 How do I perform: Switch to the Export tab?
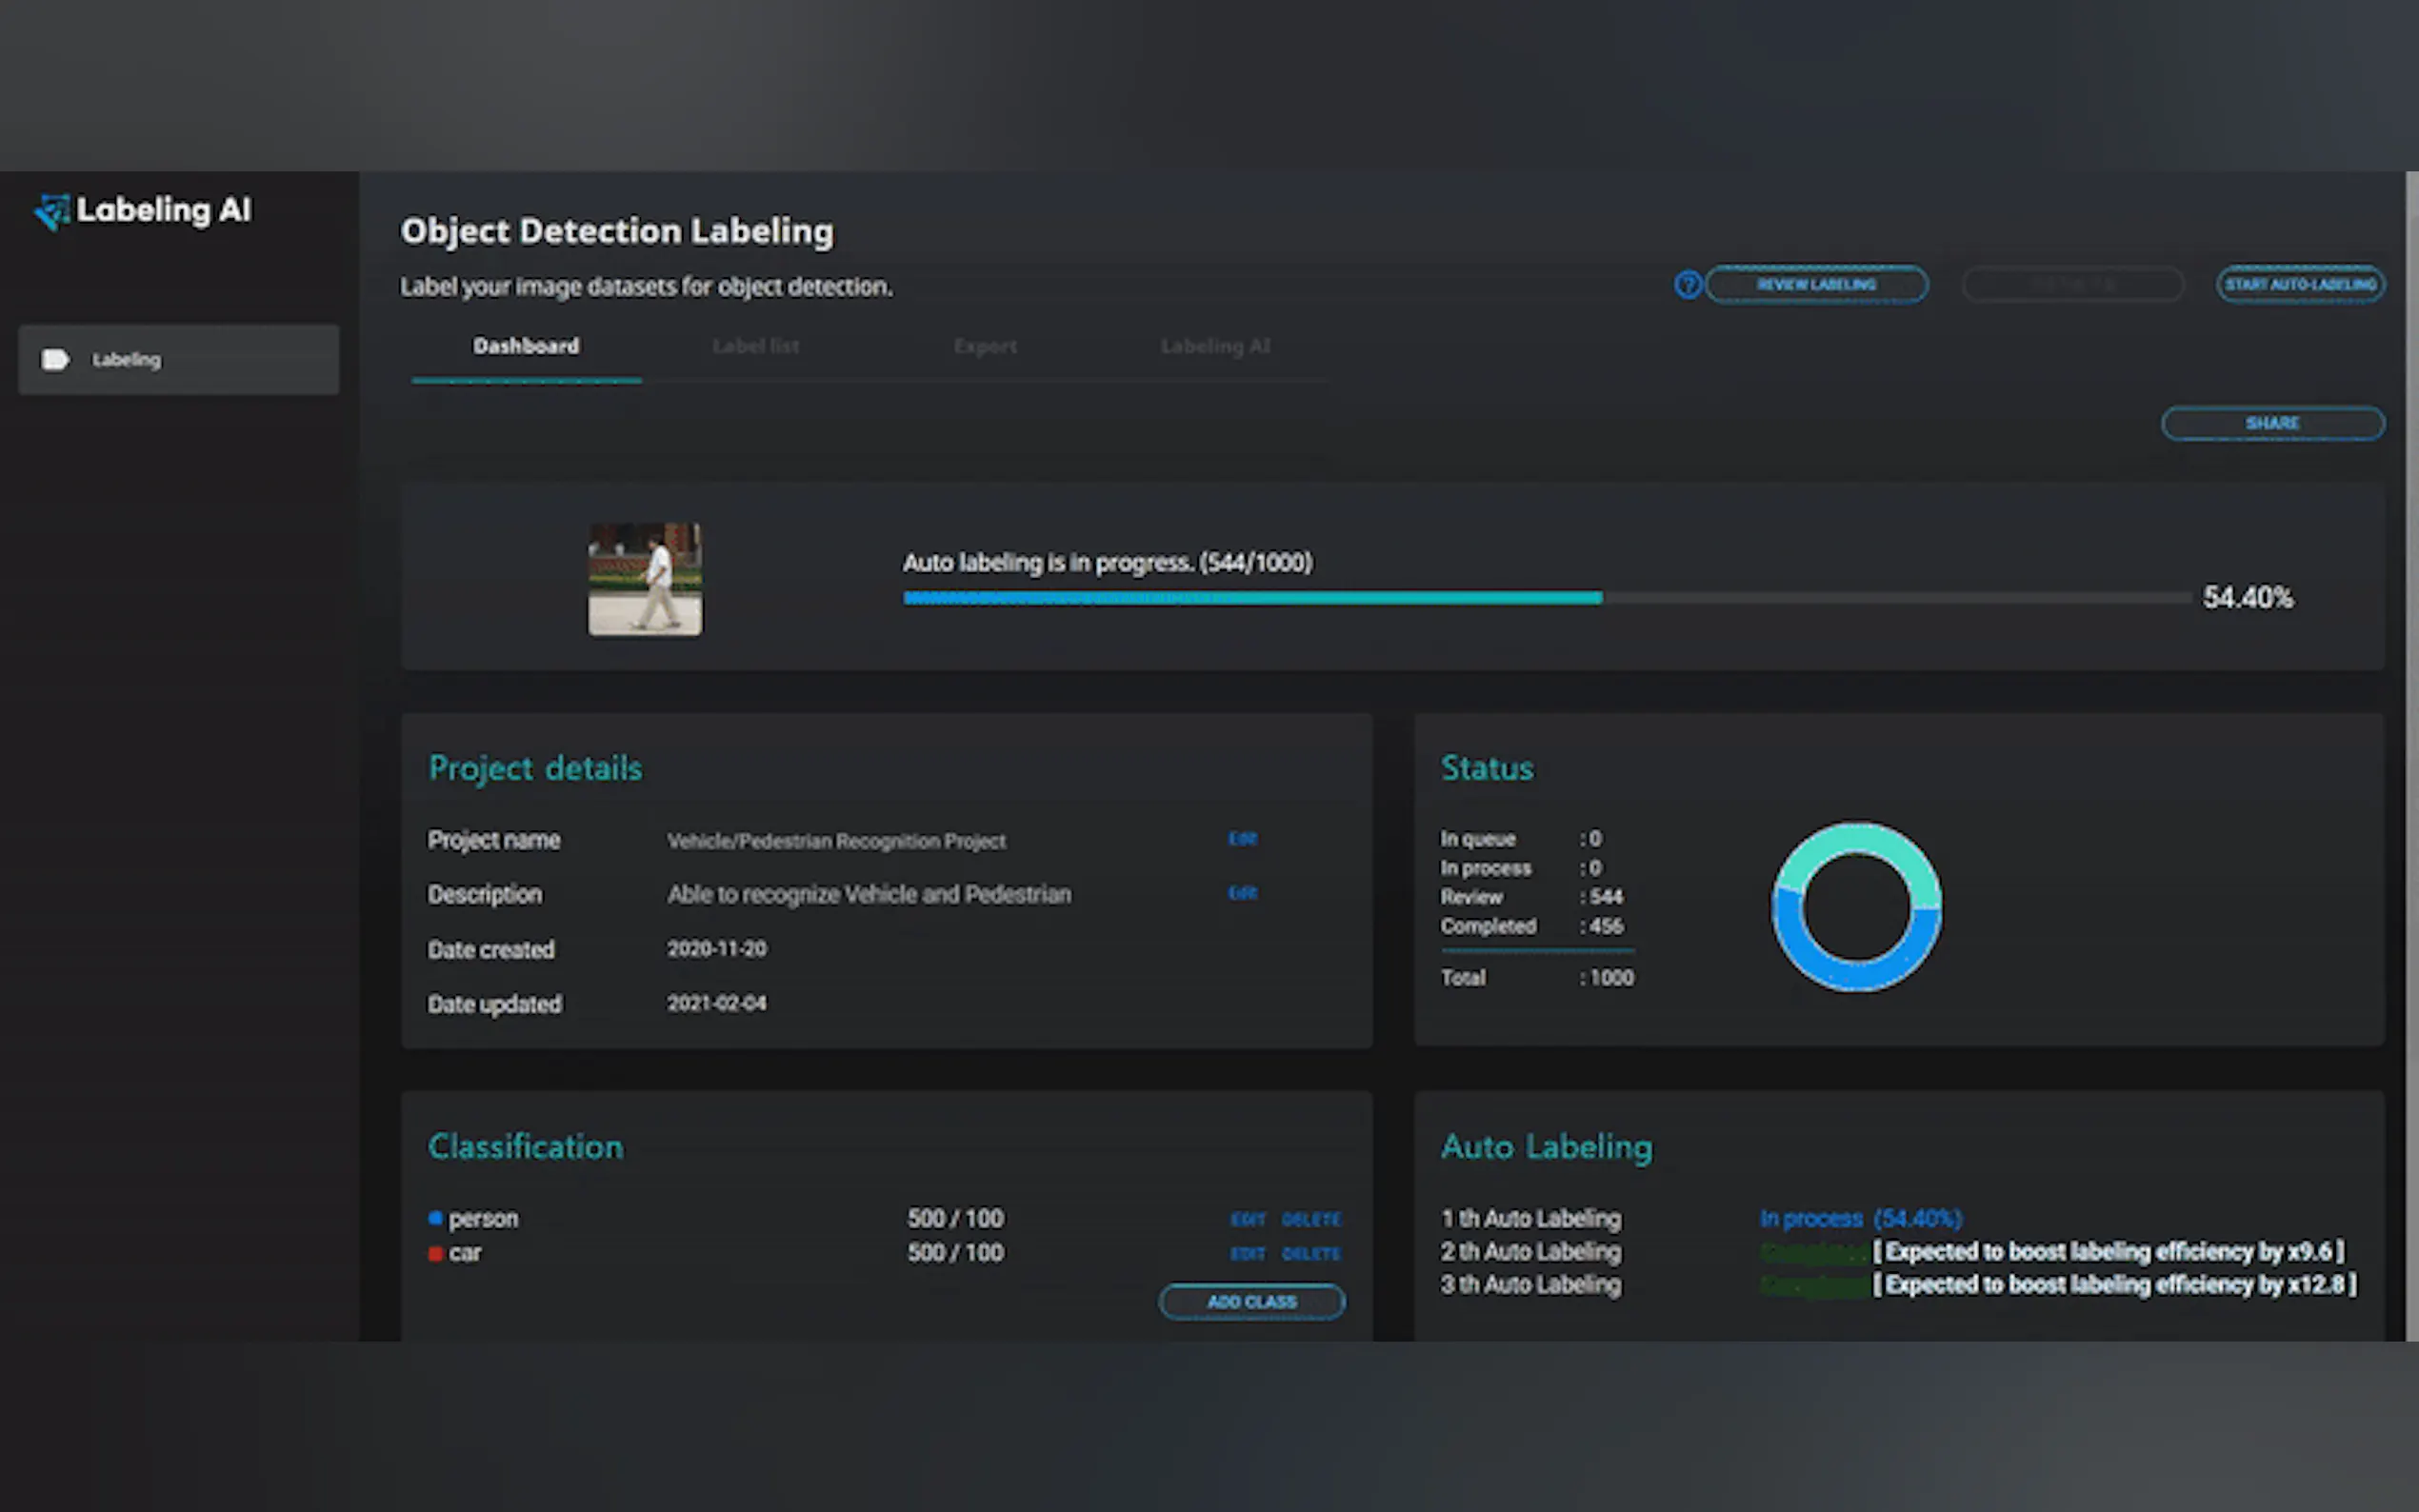985,346
